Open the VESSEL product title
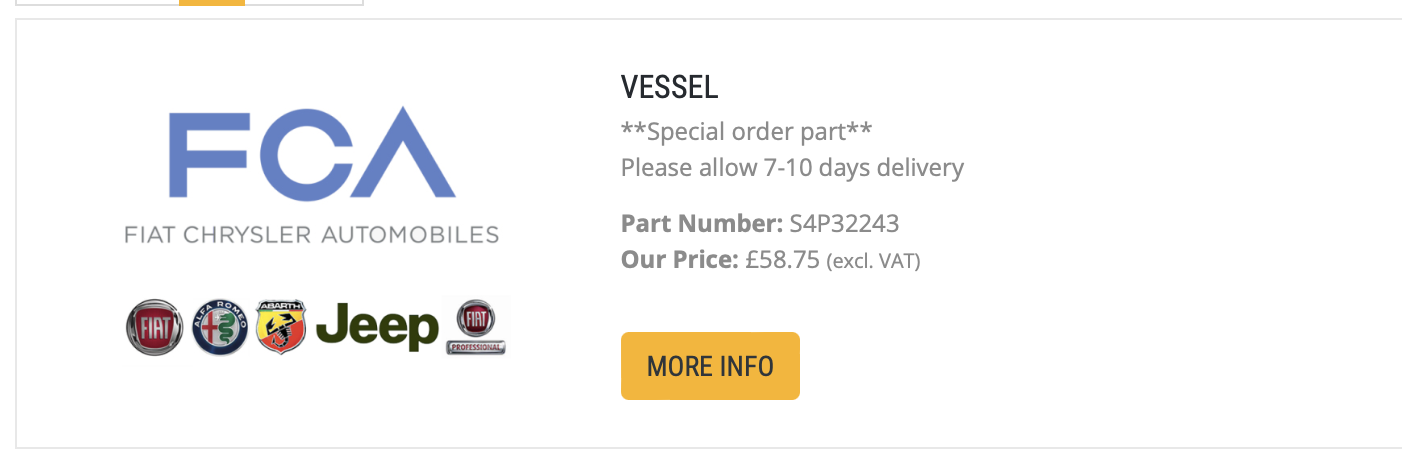 click(670, 87)
